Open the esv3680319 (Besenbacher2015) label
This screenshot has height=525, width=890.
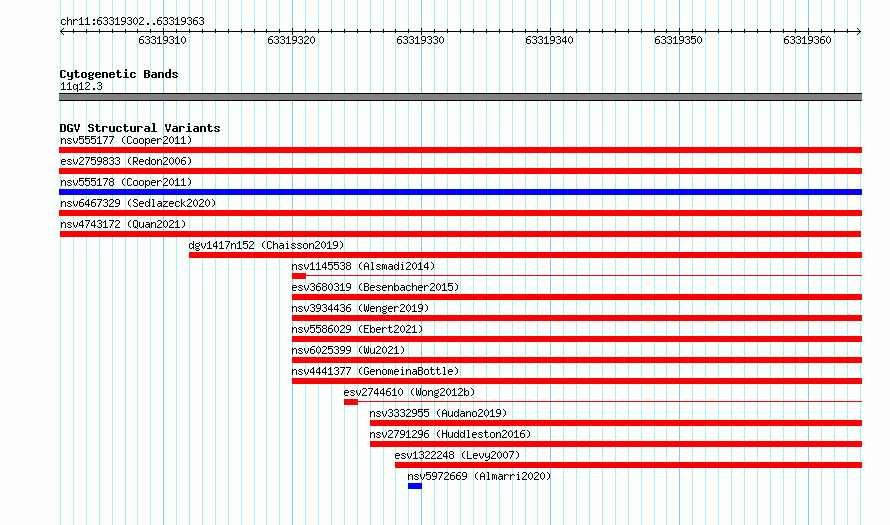point(375,287)
